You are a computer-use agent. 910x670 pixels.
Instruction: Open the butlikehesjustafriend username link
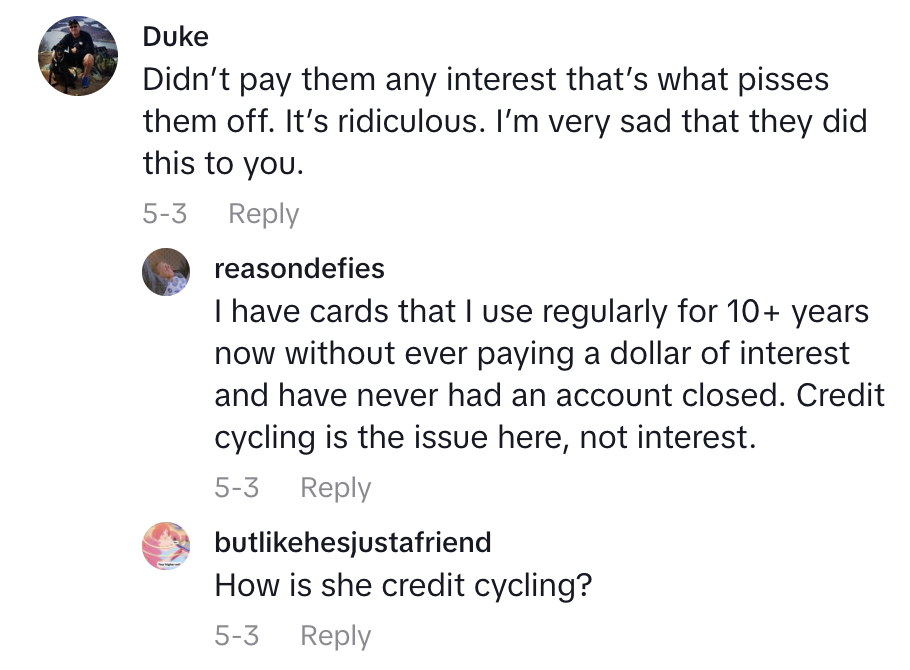(353, 543)
